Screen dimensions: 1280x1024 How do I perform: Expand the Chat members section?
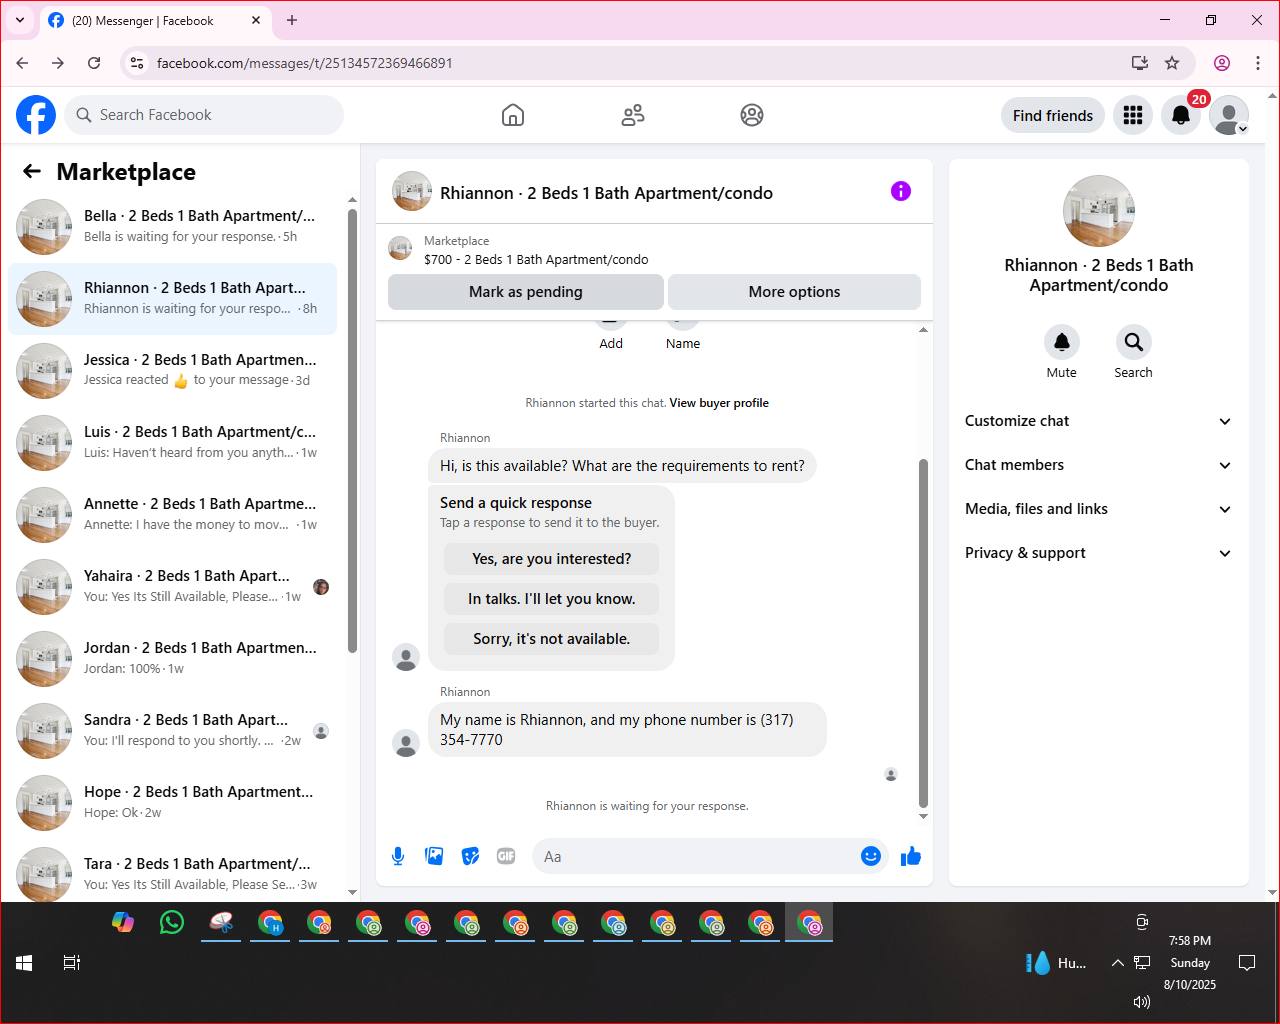(1098, 465)
